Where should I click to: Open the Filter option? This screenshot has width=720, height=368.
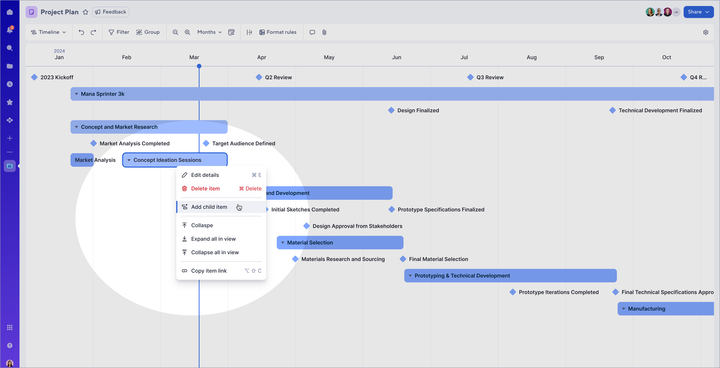click(119, 32)
